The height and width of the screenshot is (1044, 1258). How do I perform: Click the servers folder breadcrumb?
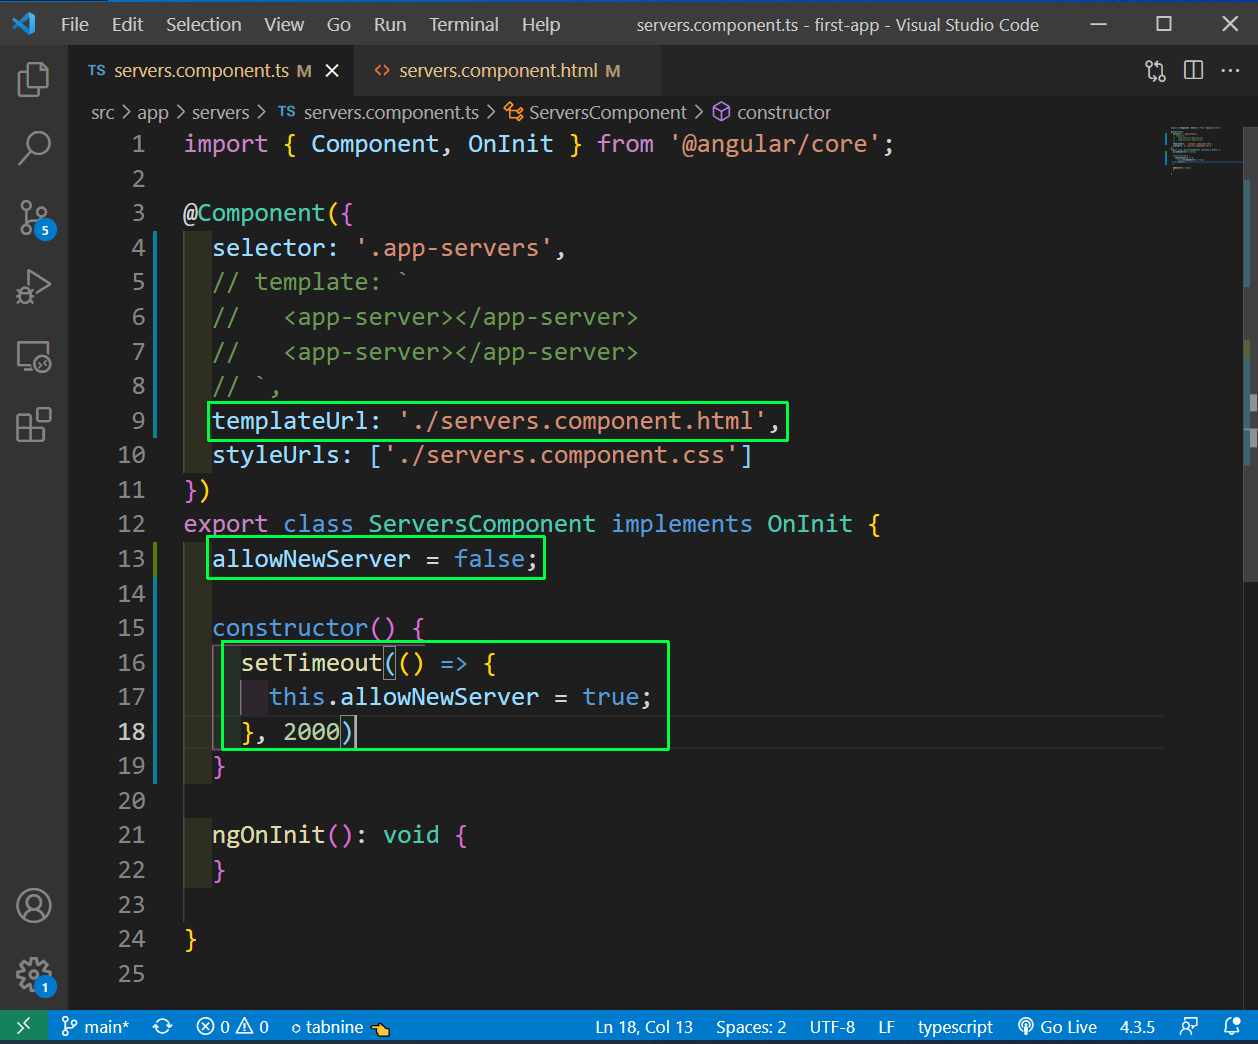(220, 113)
